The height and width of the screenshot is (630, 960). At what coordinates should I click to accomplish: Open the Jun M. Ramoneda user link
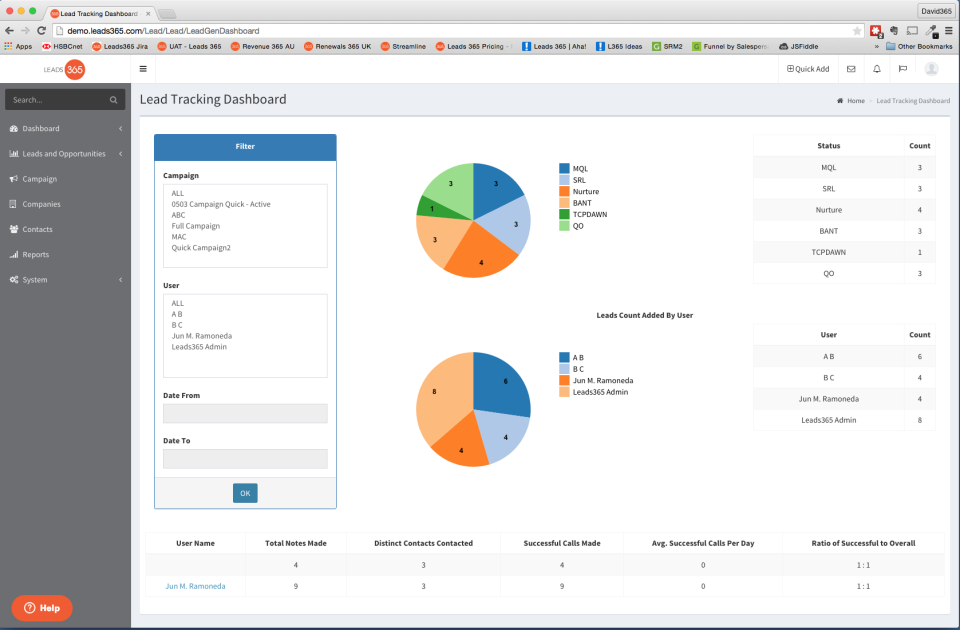tap(195, 587)
